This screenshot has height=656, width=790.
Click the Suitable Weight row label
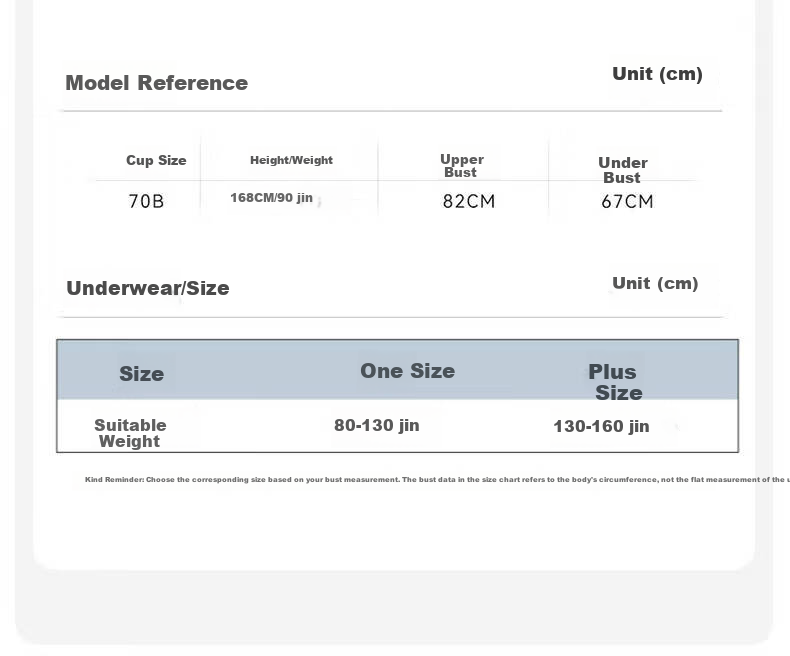coord(130,433)
